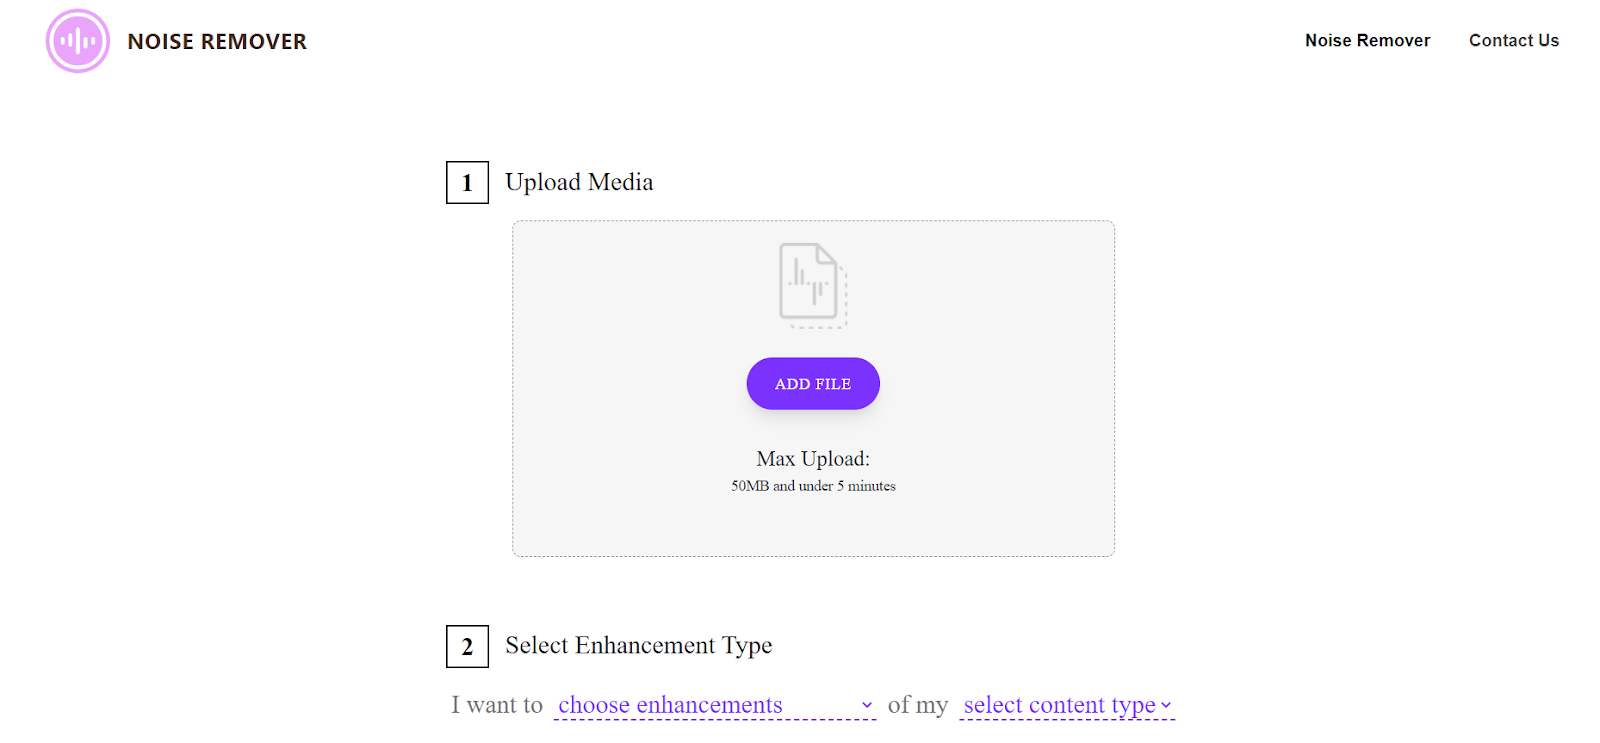
Task: Click the ADD FILE button
Action: 813,384
